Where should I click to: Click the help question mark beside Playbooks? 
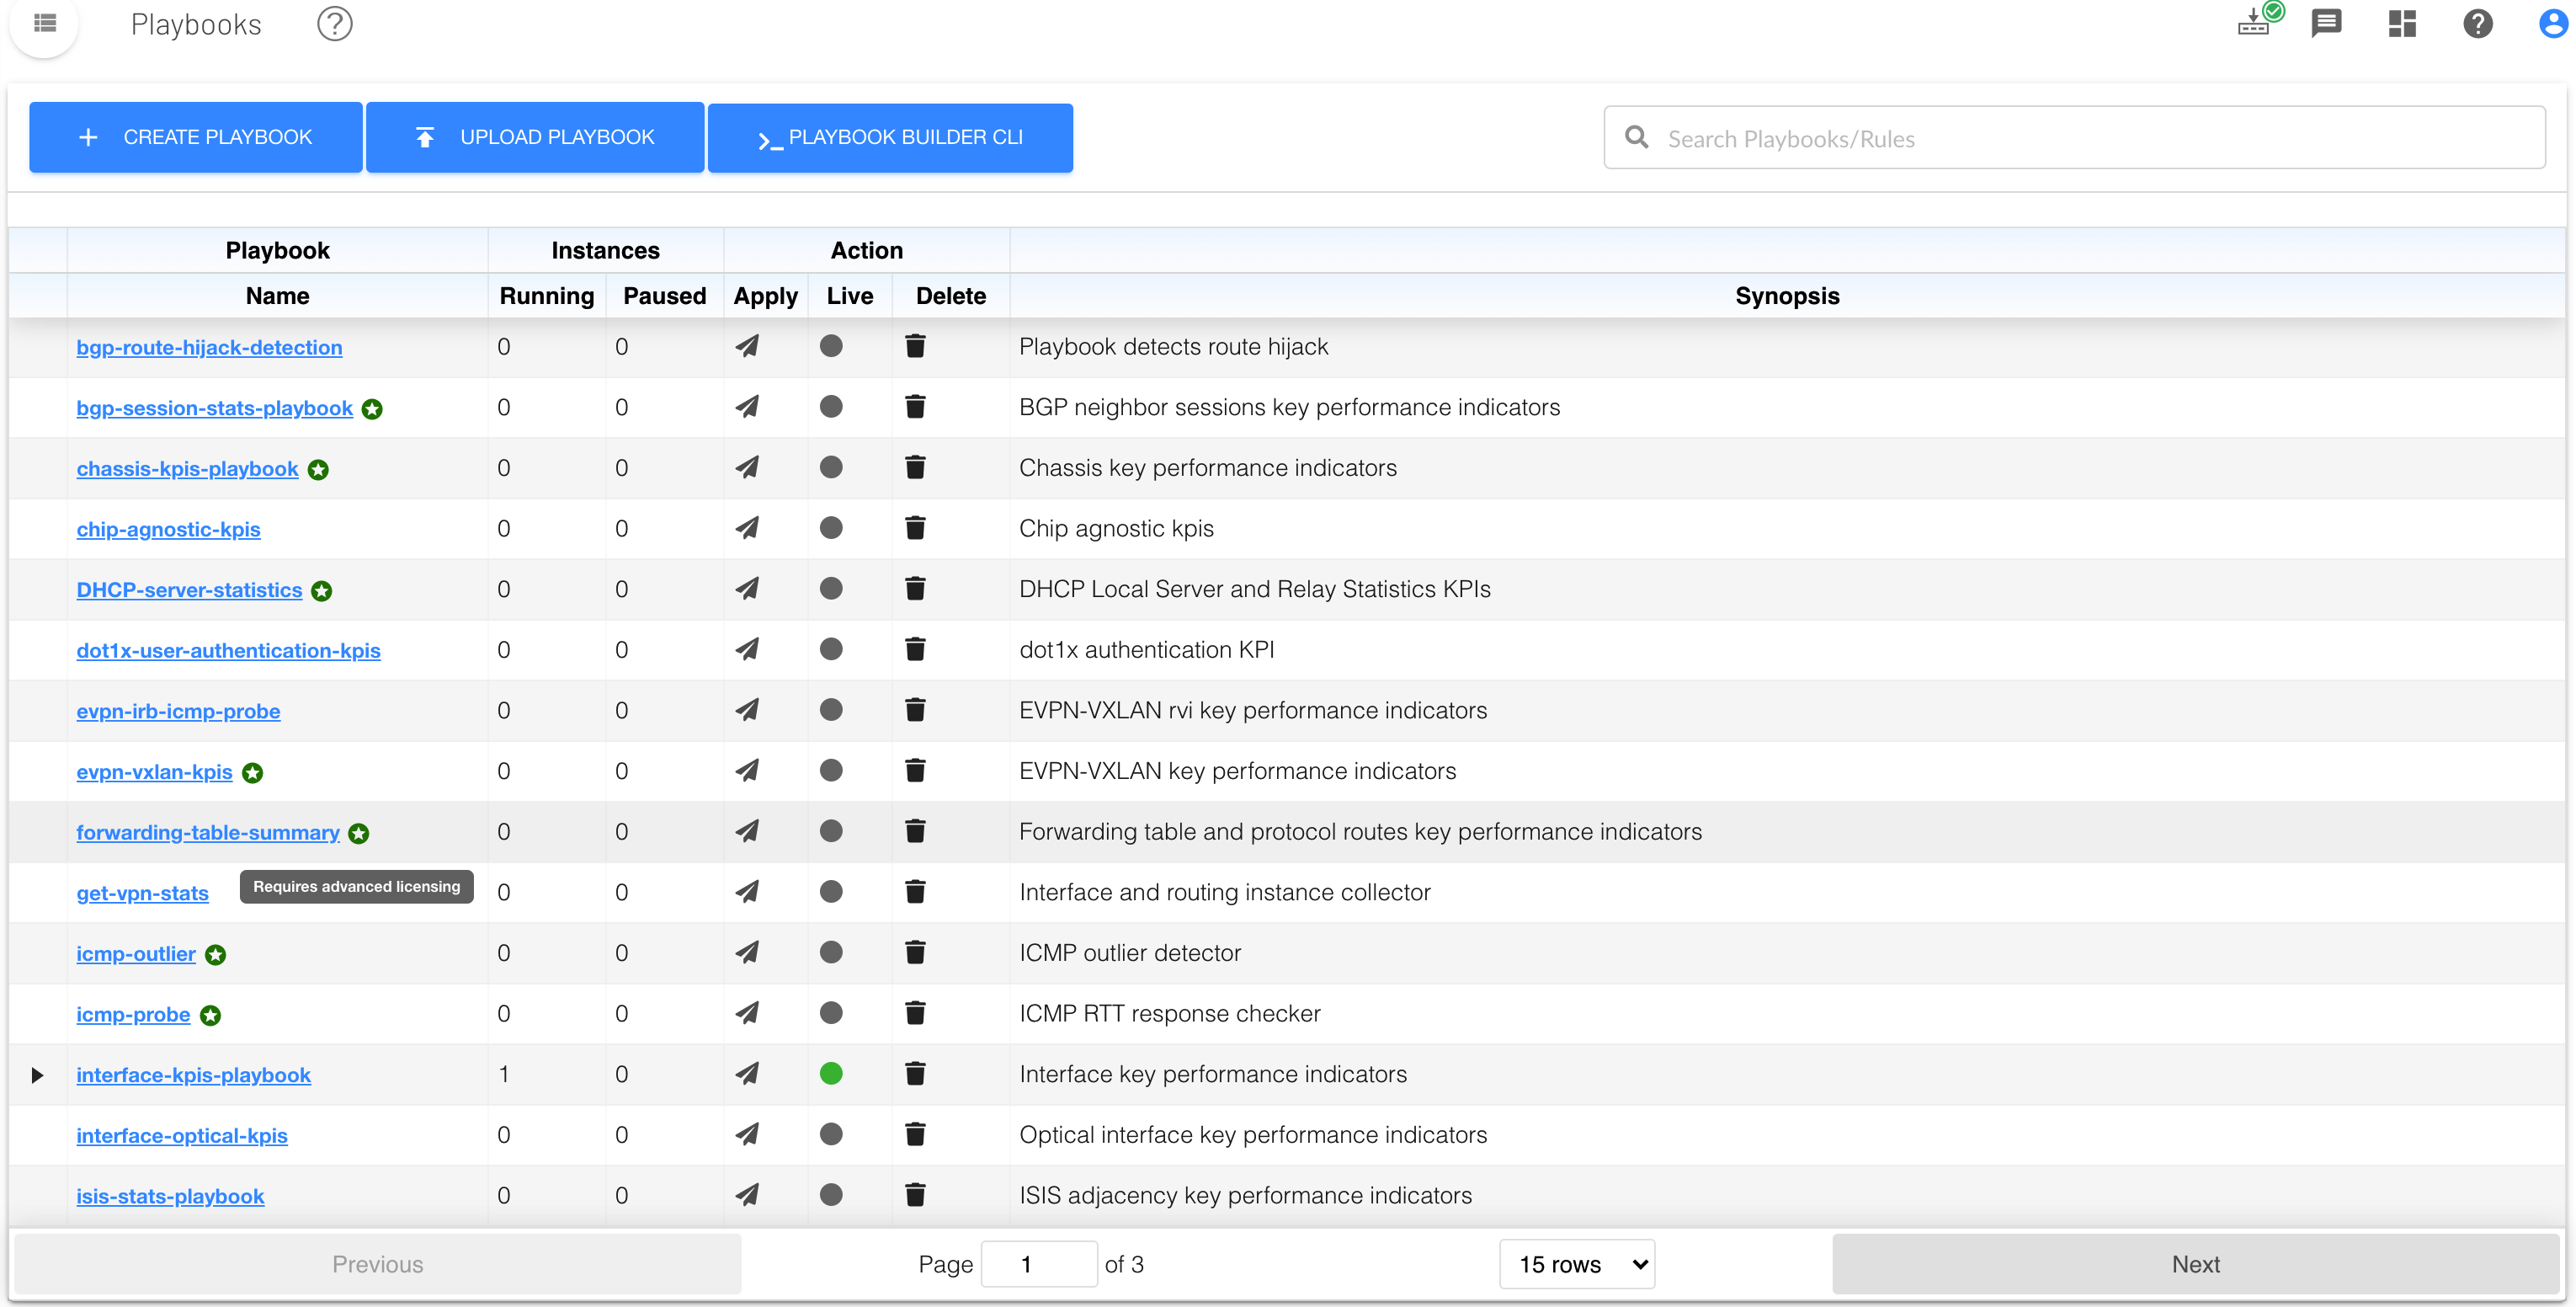pyautogui.click(x=334, y=24)
